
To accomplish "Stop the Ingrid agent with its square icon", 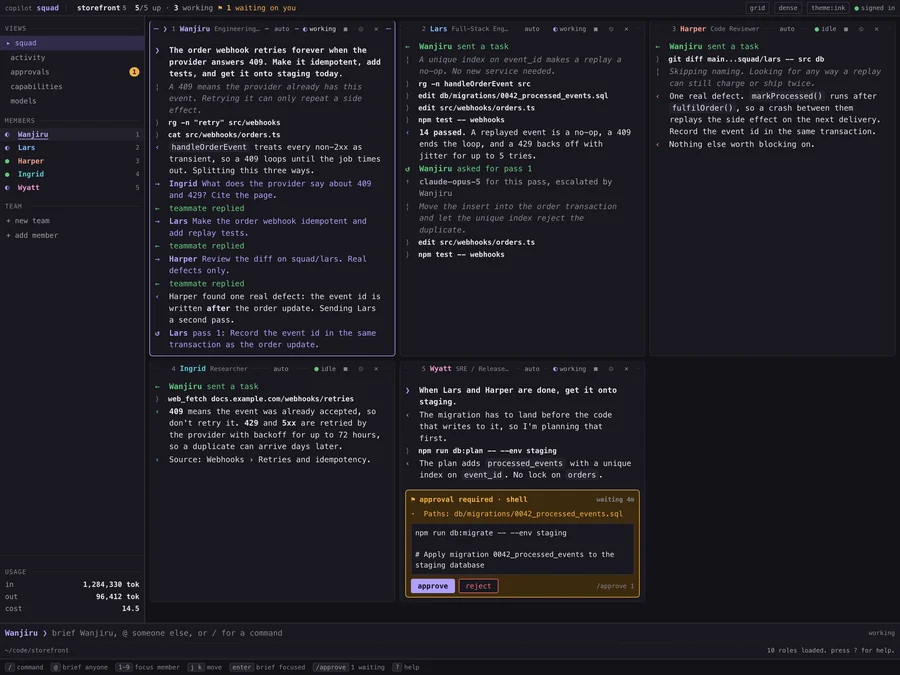I will (346, 369).
